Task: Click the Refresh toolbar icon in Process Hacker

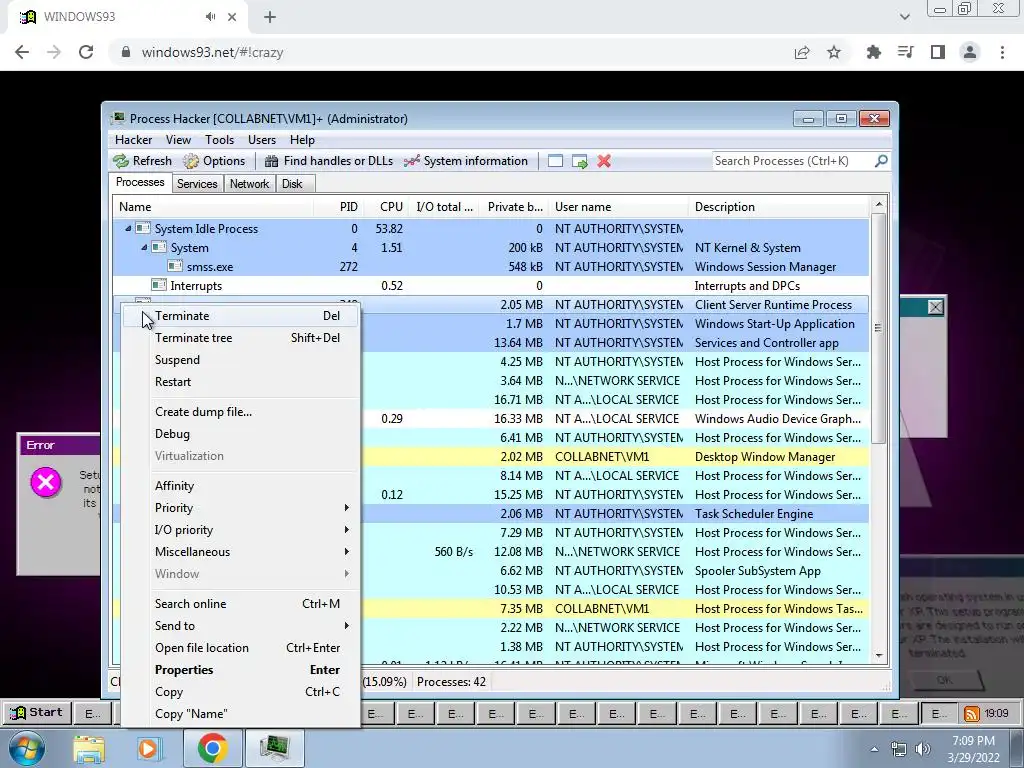Action: 121,161
